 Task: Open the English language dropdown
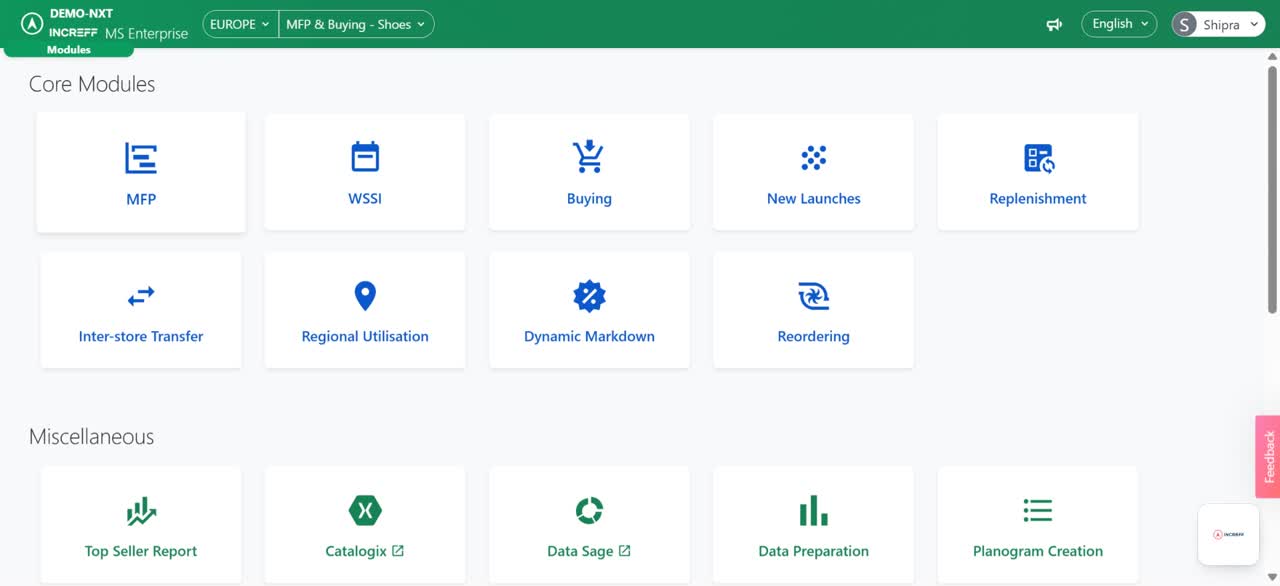(x=1119, y=24)
